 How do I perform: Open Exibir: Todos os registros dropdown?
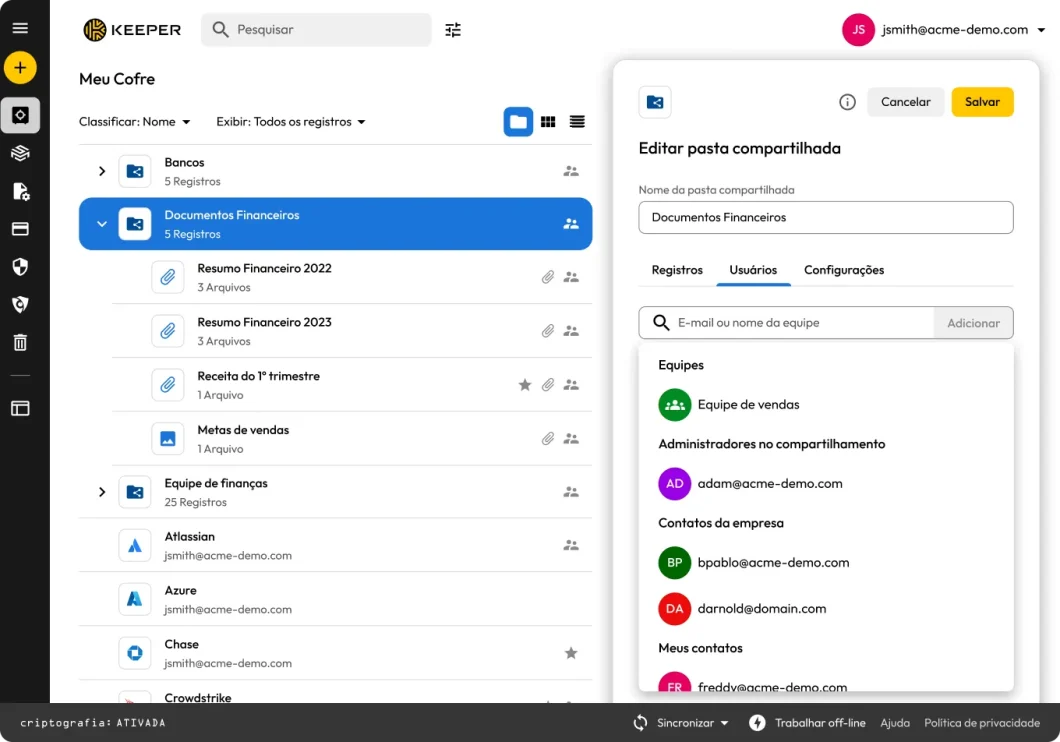pos(291,122)
